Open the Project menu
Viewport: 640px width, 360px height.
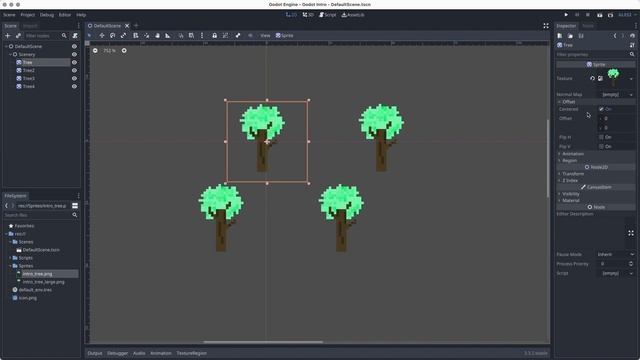[28, 15]
